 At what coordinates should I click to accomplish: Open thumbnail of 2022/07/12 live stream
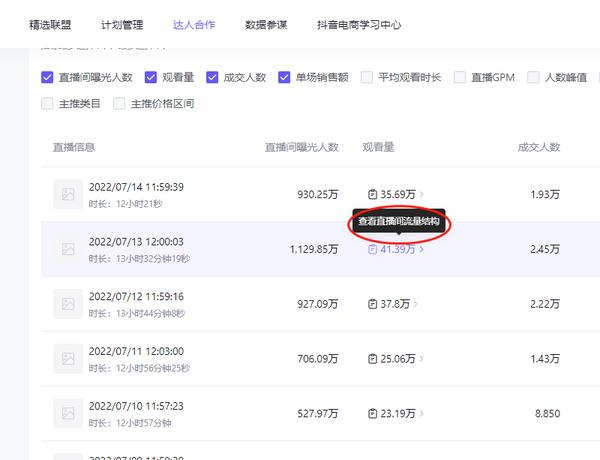coord(68,304)
